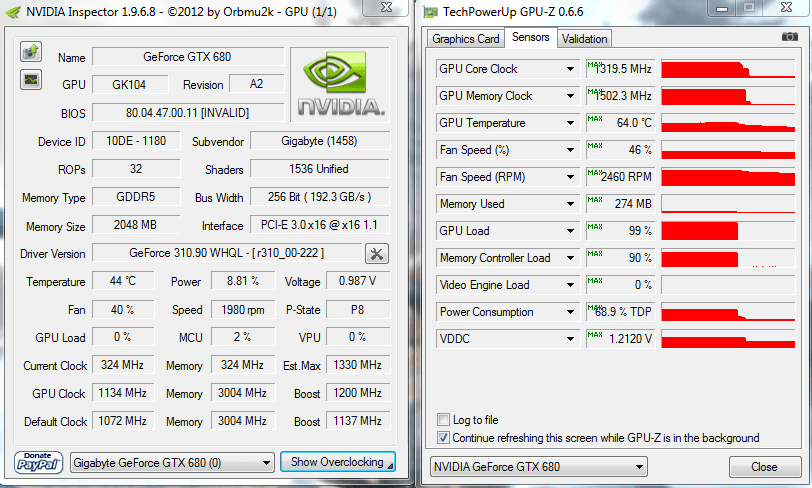Click the GPU Core Clock graph
812x488 pixels.
(x=728, y=69)
